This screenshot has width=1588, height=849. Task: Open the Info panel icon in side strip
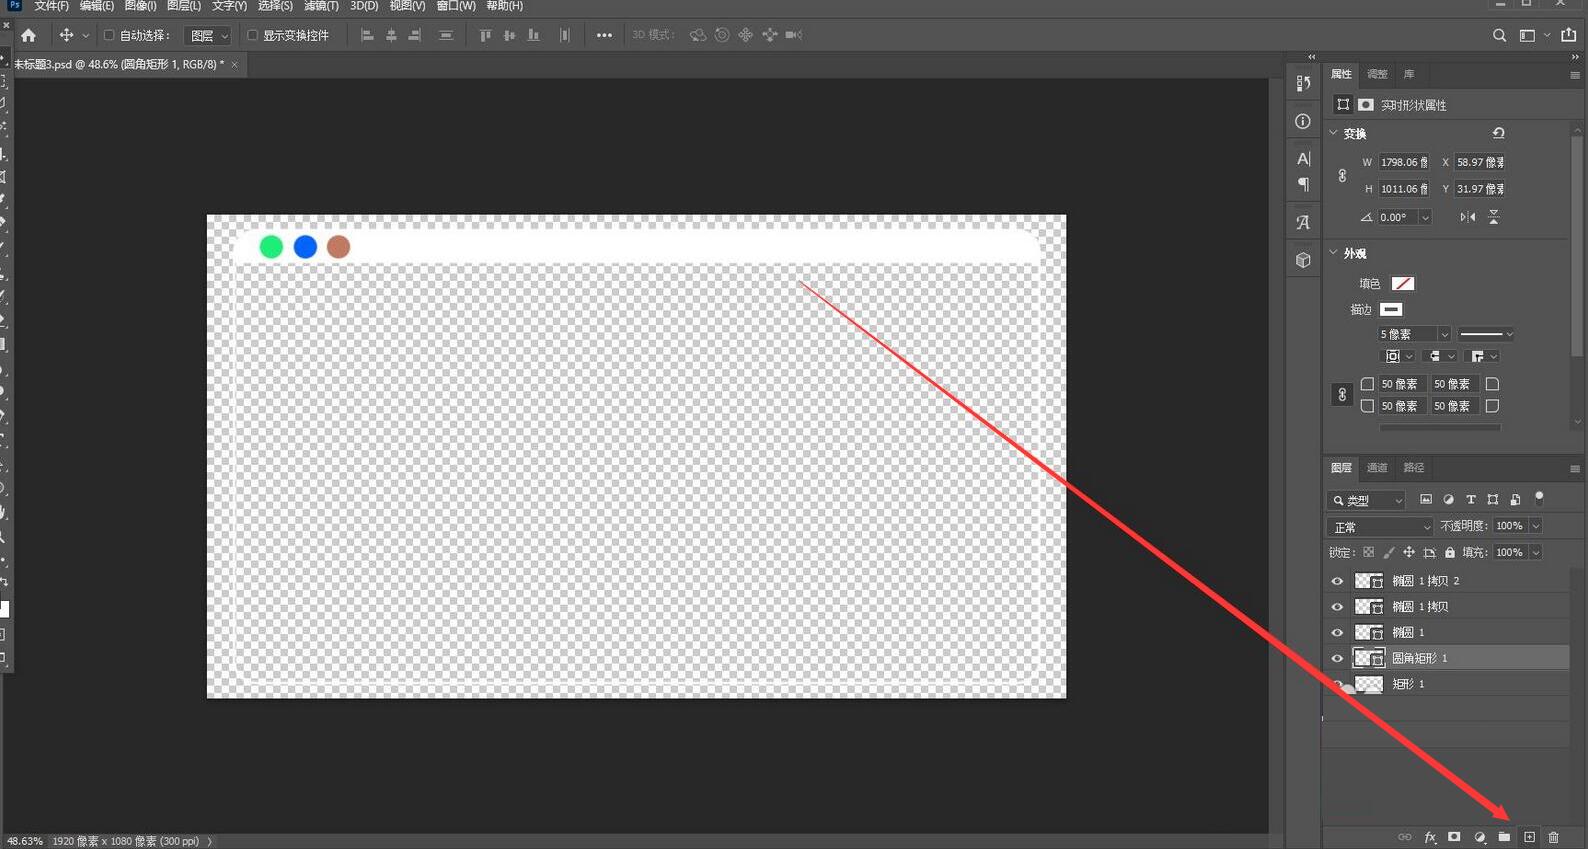(x=1303, y=121)
